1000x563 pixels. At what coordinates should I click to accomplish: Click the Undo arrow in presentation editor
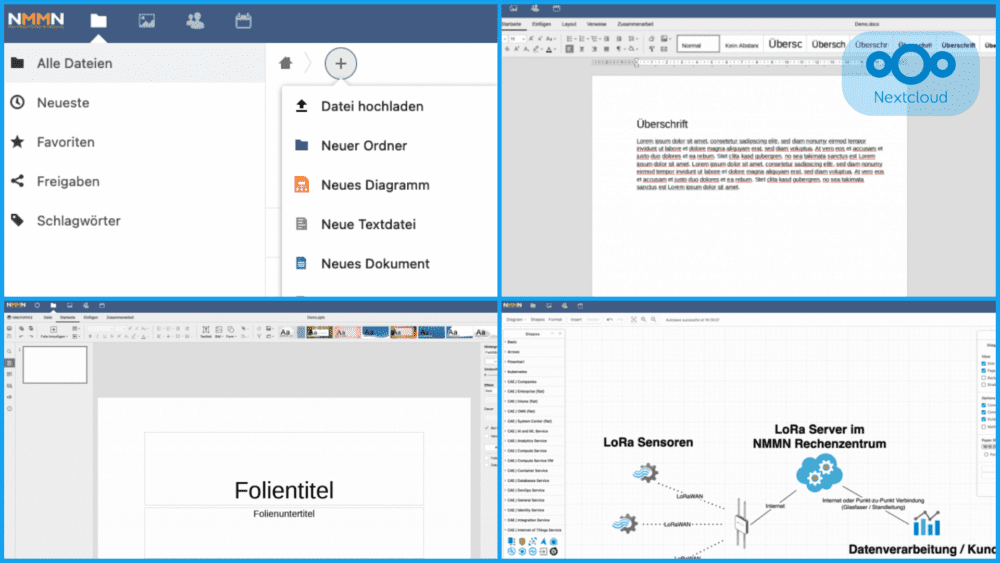[22, 337]
